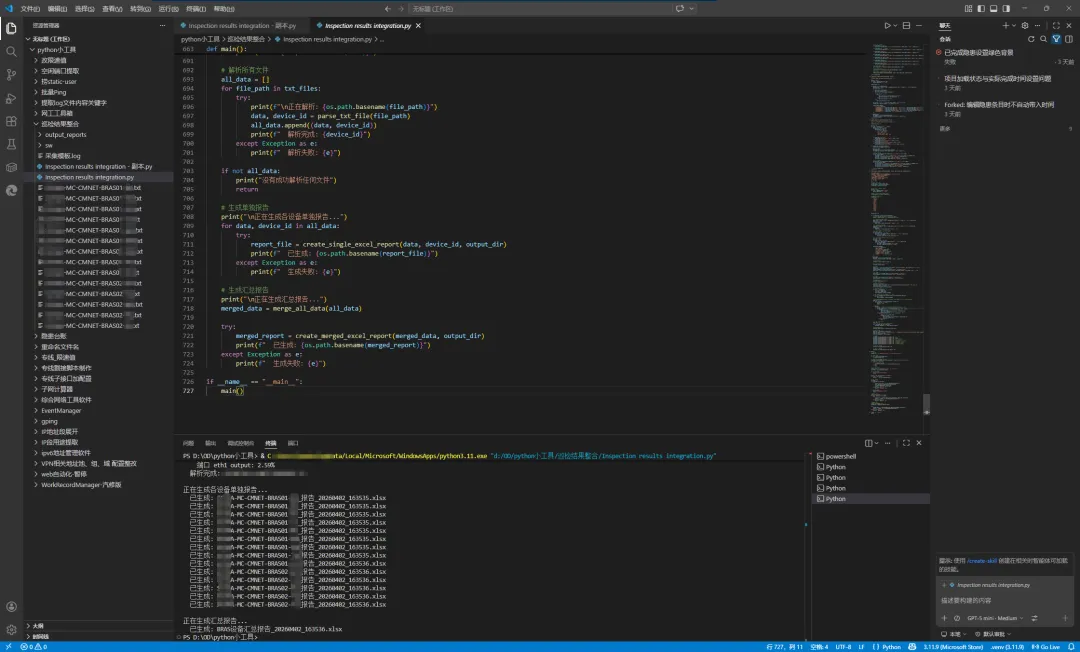
Task: Expand the sw folder in explorer
Action: click(x=49, y=145)
